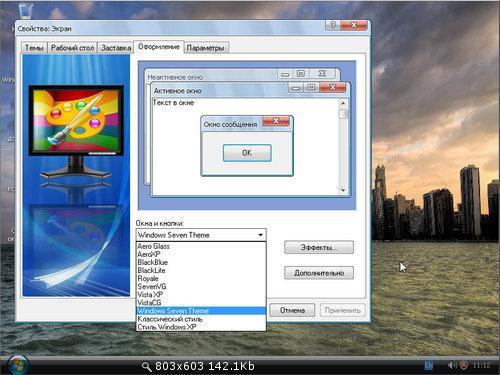Click the taskbar clock 11:12
This screenshot has height=375, width=500.
482,366
